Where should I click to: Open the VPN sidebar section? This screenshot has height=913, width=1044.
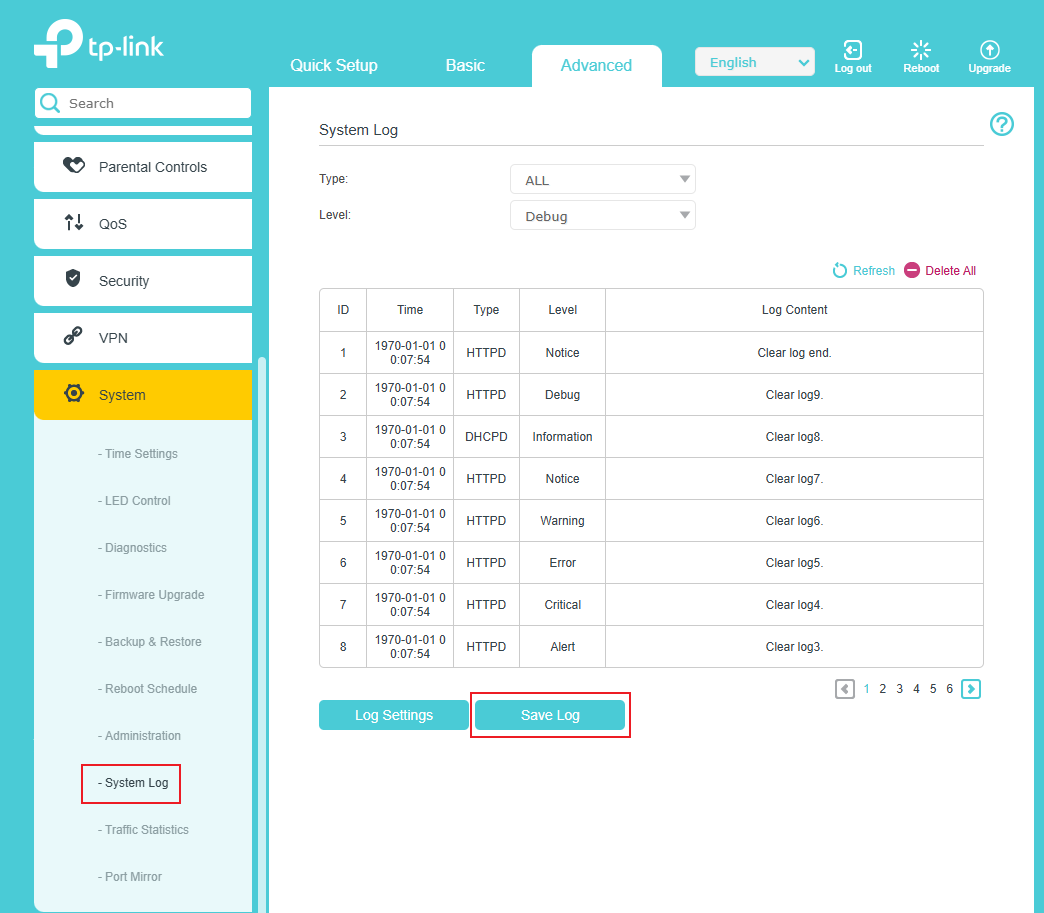click(142, 338)
